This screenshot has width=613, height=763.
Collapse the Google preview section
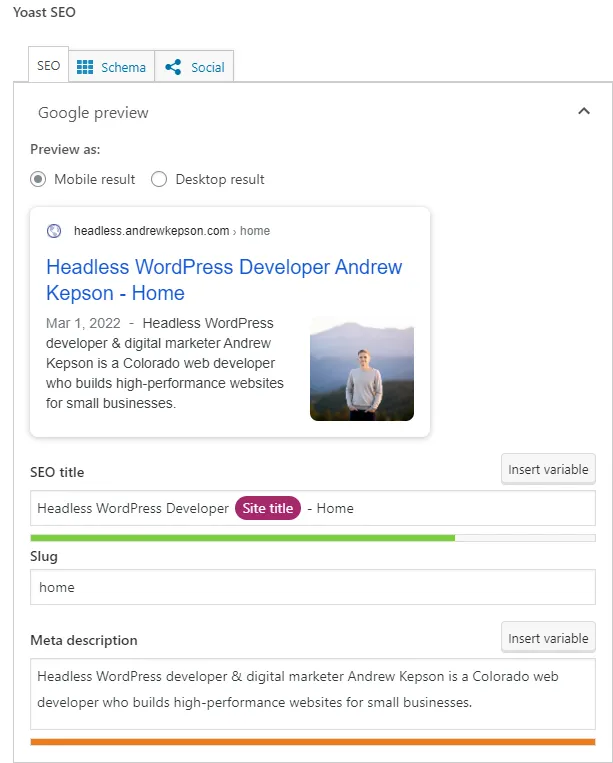(x=584, y=111)
